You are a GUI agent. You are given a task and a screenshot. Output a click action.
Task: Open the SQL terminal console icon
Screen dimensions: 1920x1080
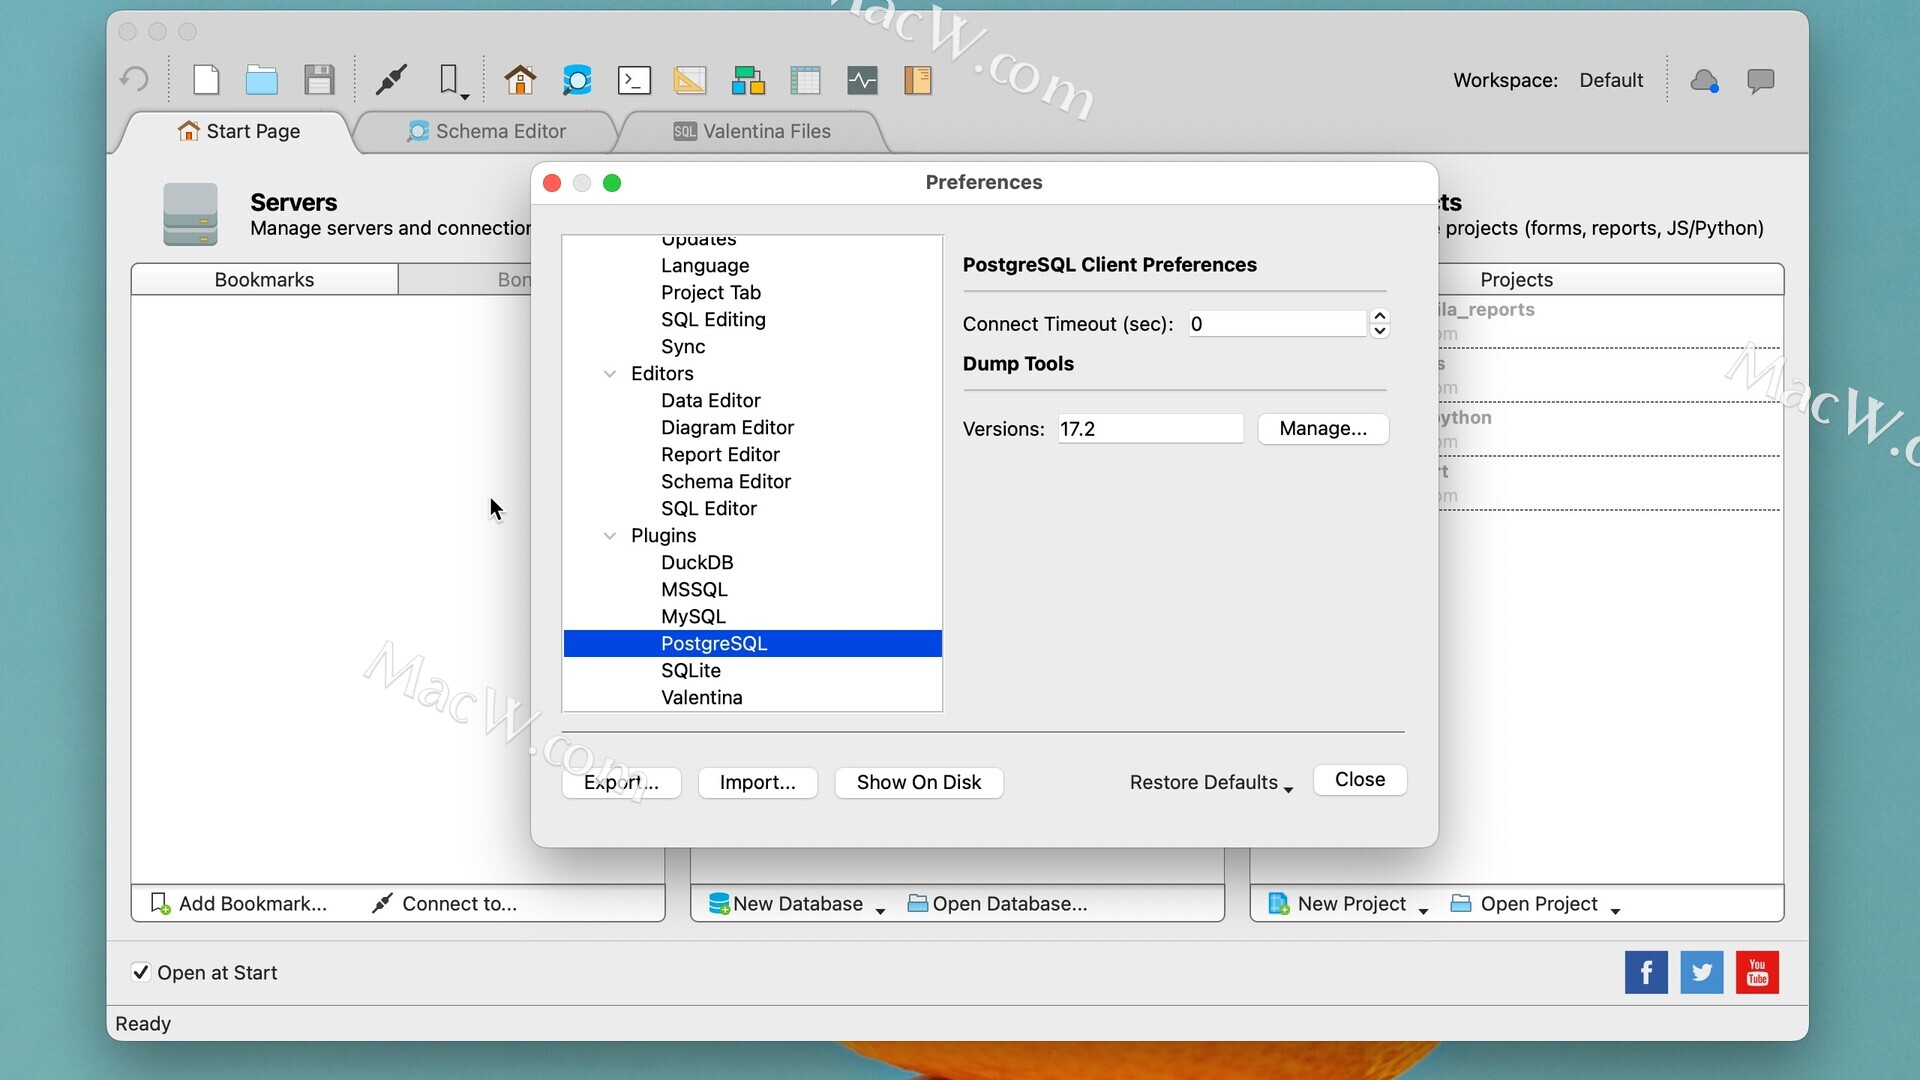(634, 80)
